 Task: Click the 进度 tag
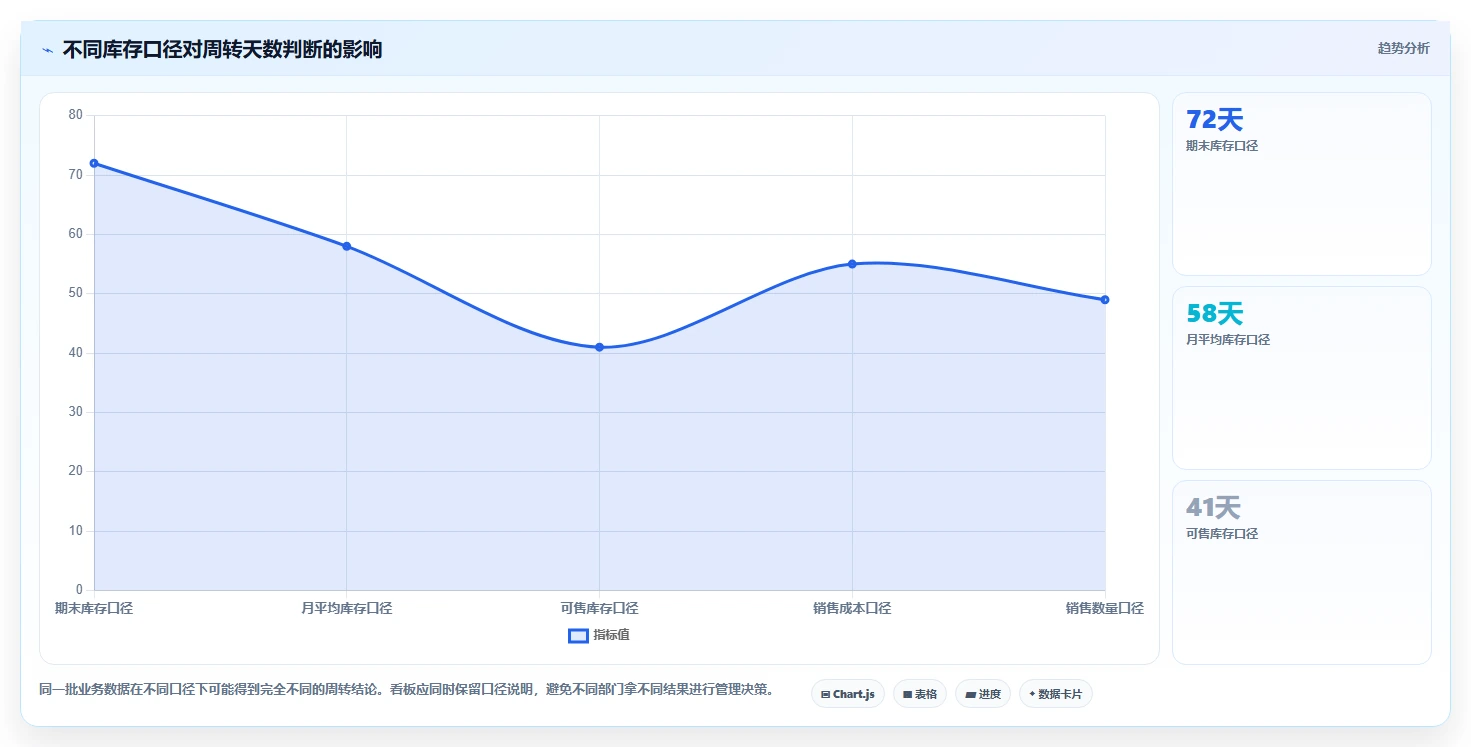(982, 694)
